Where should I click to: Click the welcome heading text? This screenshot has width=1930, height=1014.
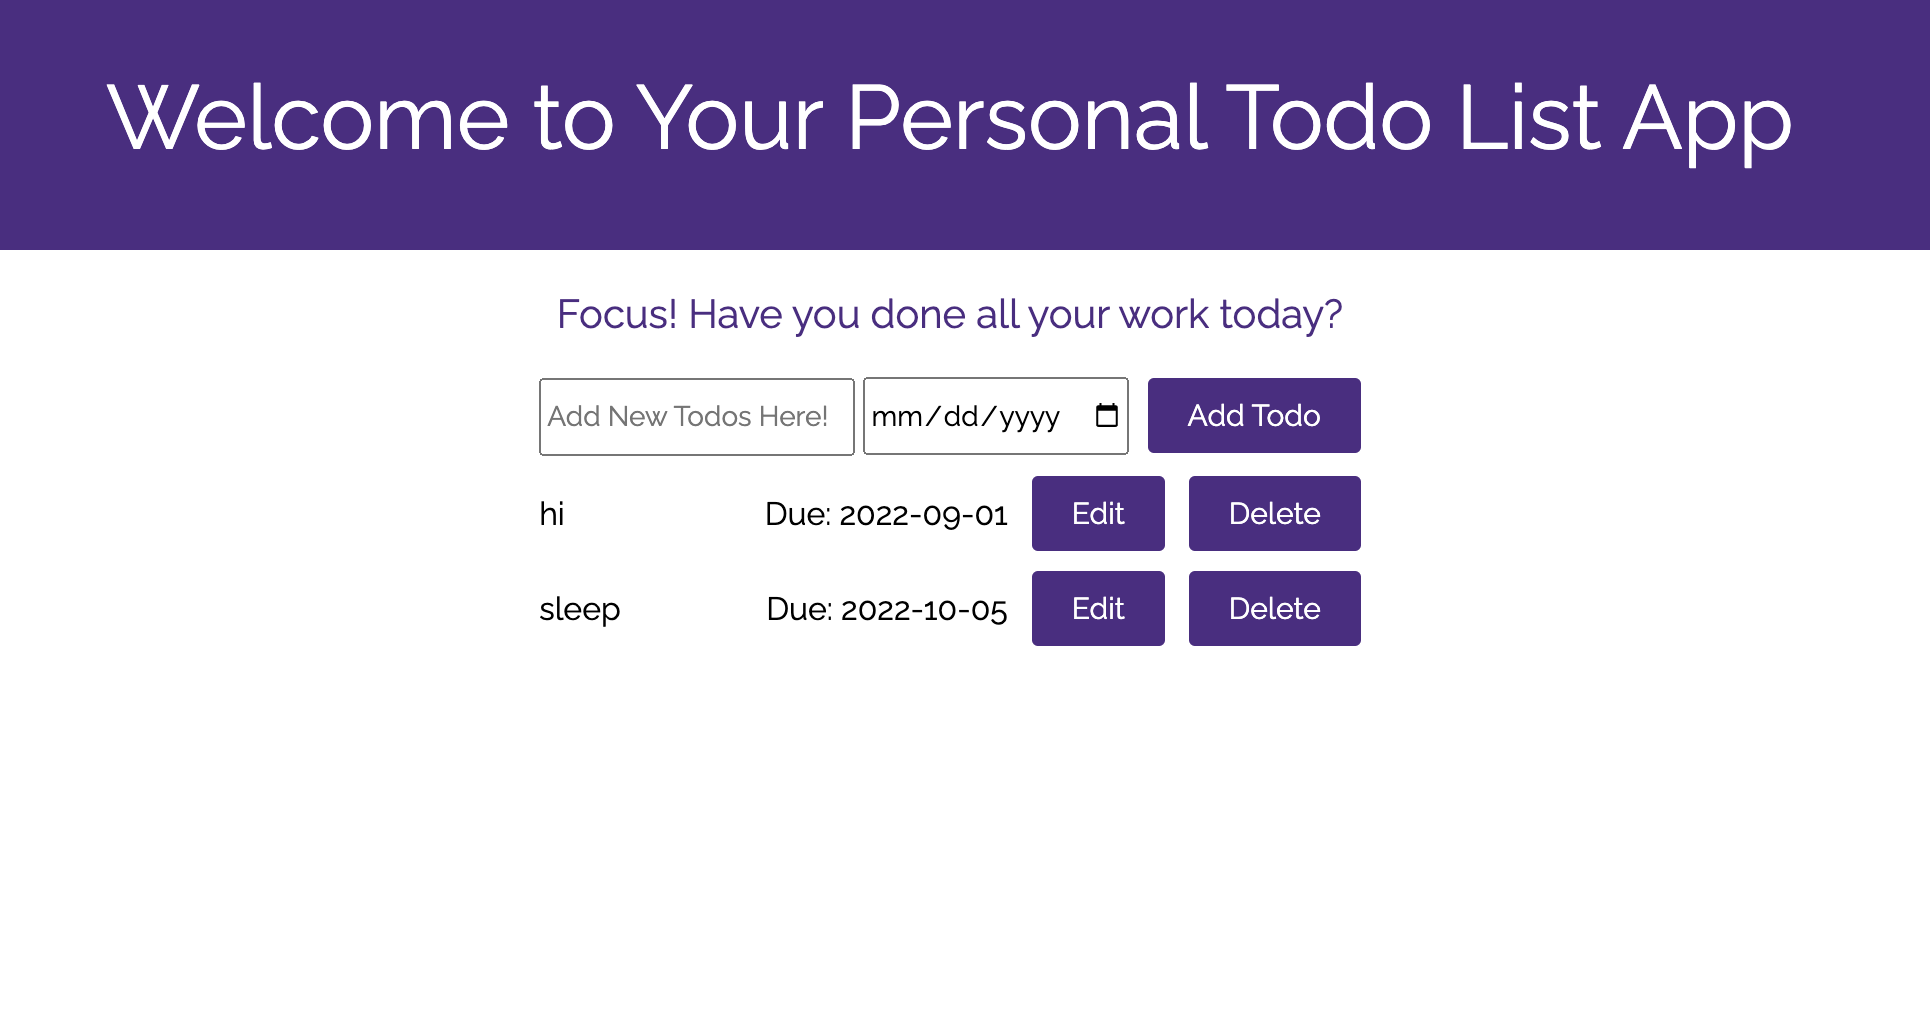(x=950, y=118)
